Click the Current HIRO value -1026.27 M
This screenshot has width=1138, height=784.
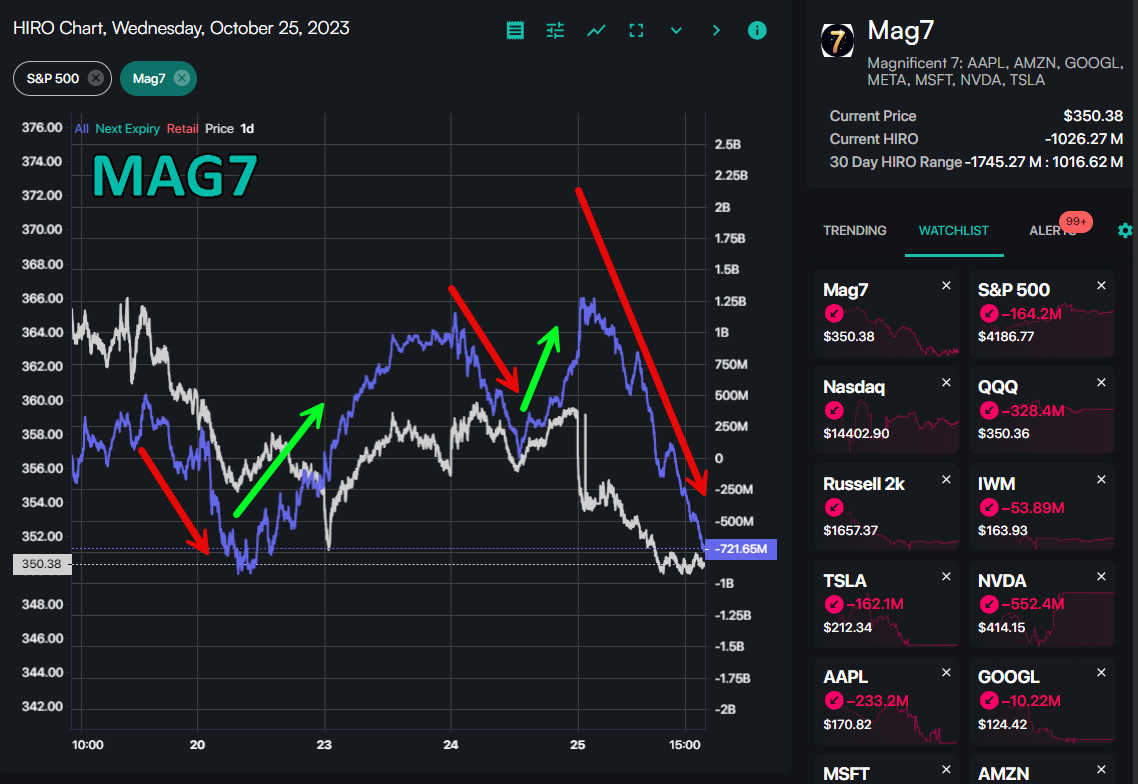1084,139
